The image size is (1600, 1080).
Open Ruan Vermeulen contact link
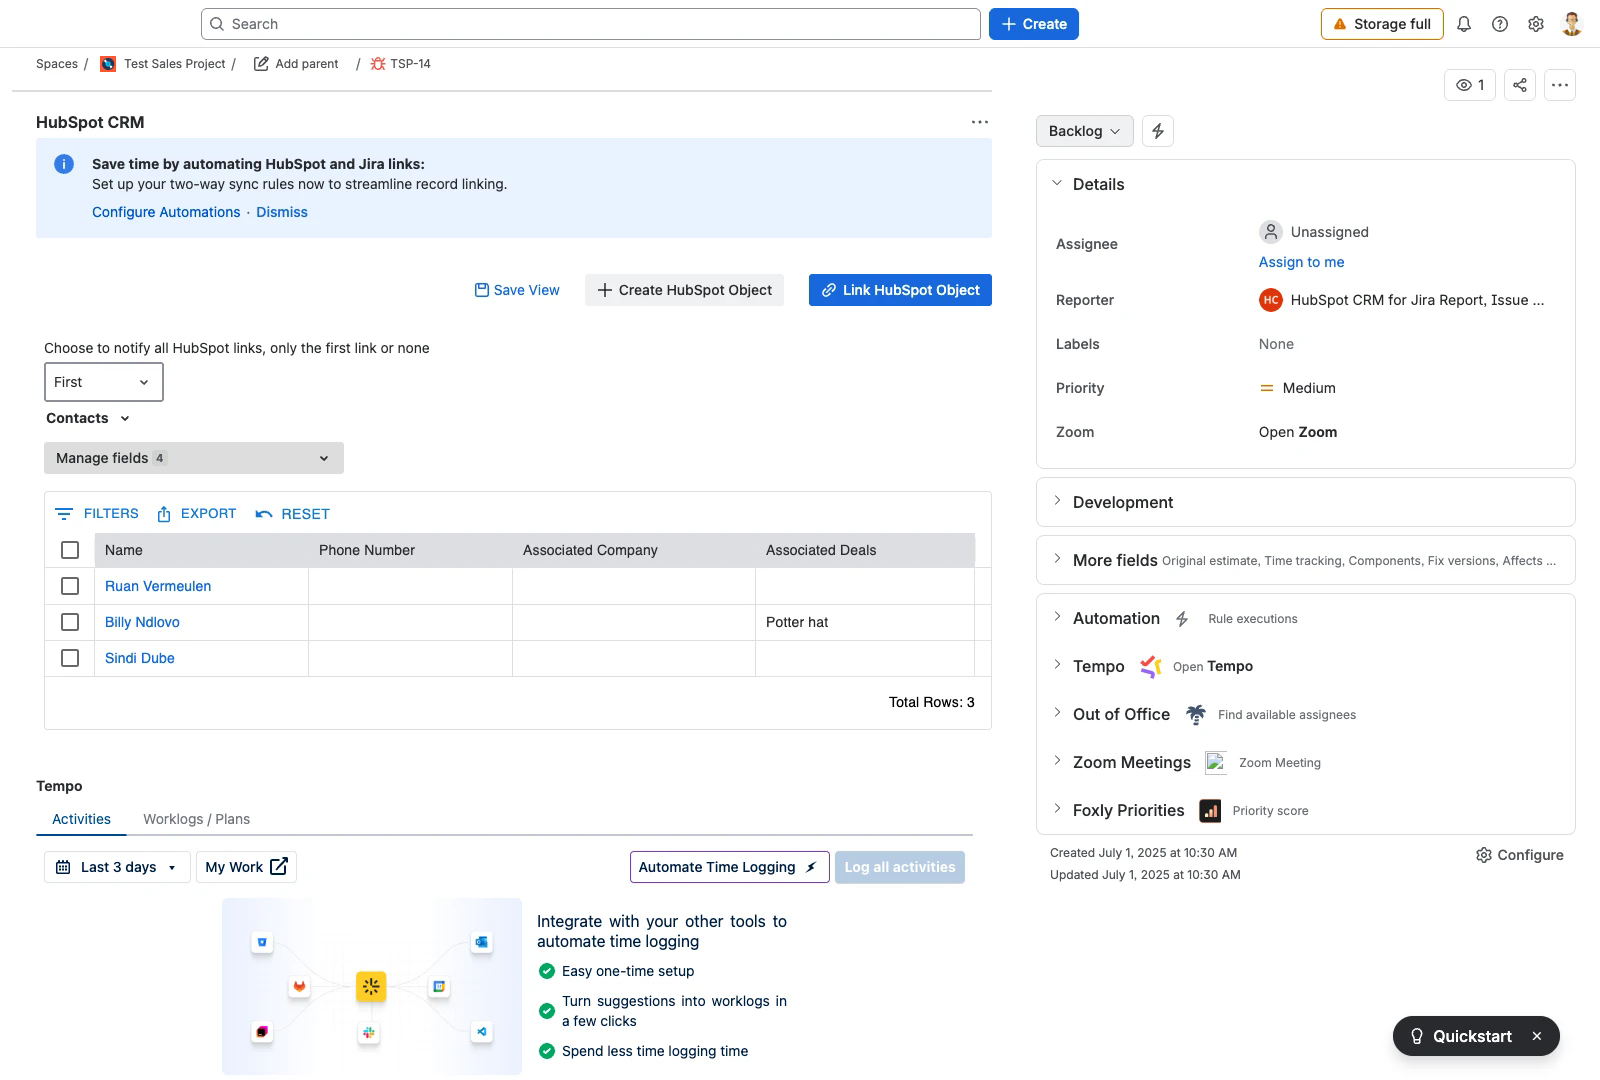158,586
